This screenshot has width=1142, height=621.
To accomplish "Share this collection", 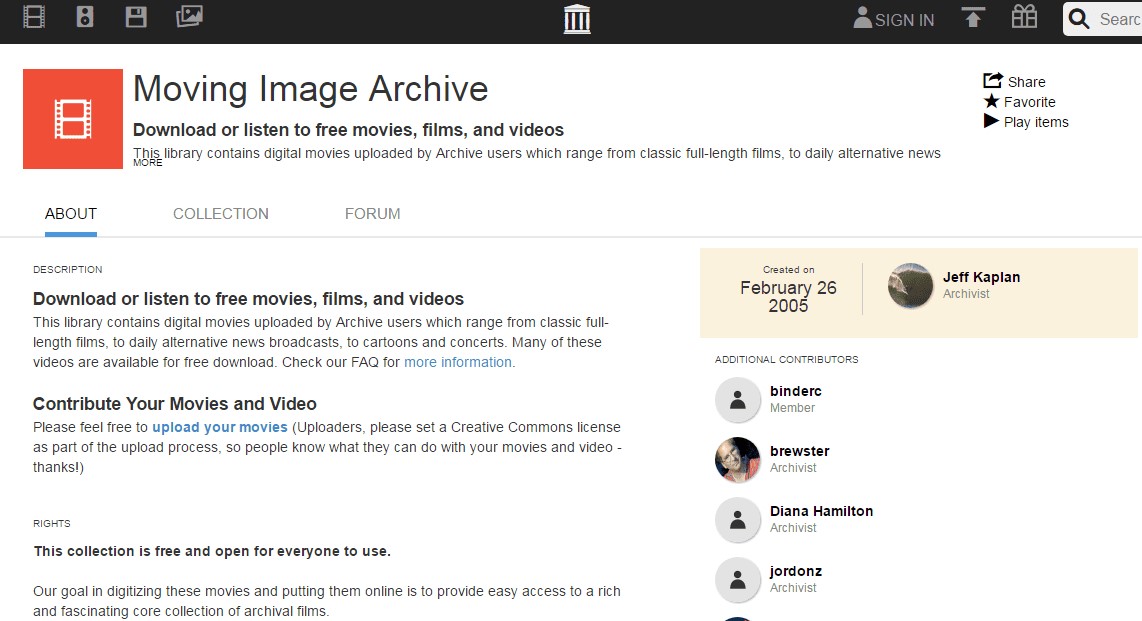I will click(1015, 82).
